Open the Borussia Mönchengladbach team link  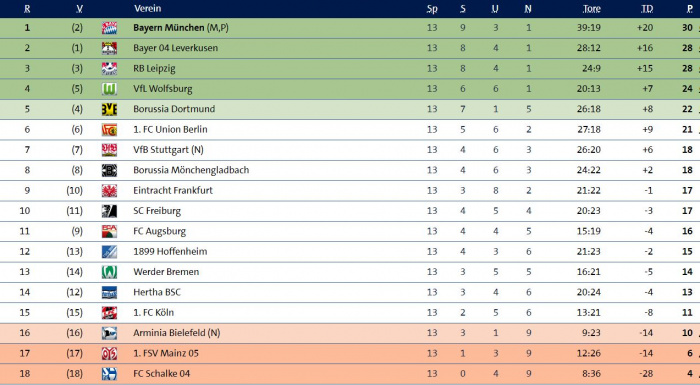coord(191,170)
